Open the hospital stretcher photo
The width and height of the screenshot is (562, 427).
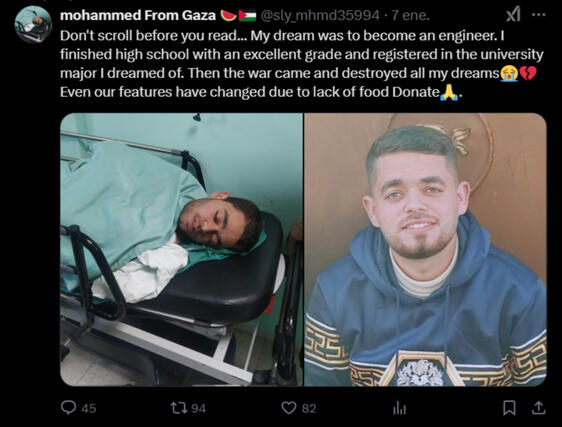tap(181, 250)
